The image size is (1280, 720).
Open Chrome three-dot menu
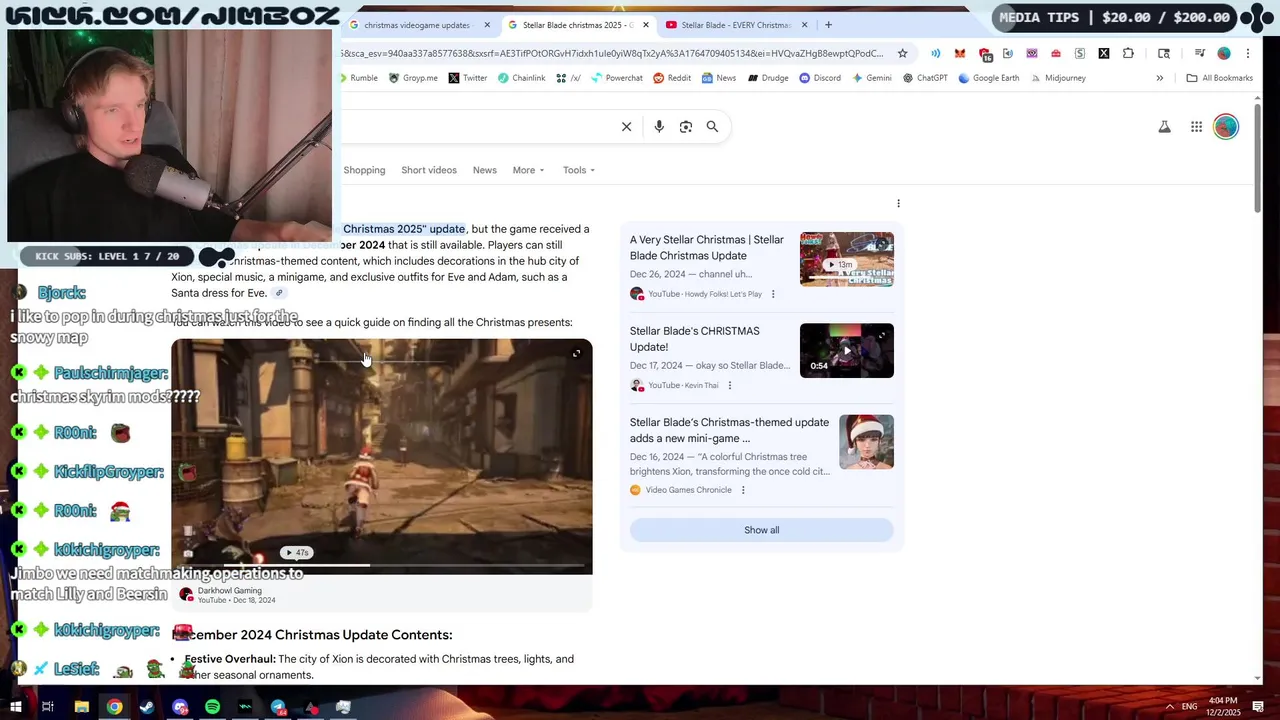(1248, 53)
